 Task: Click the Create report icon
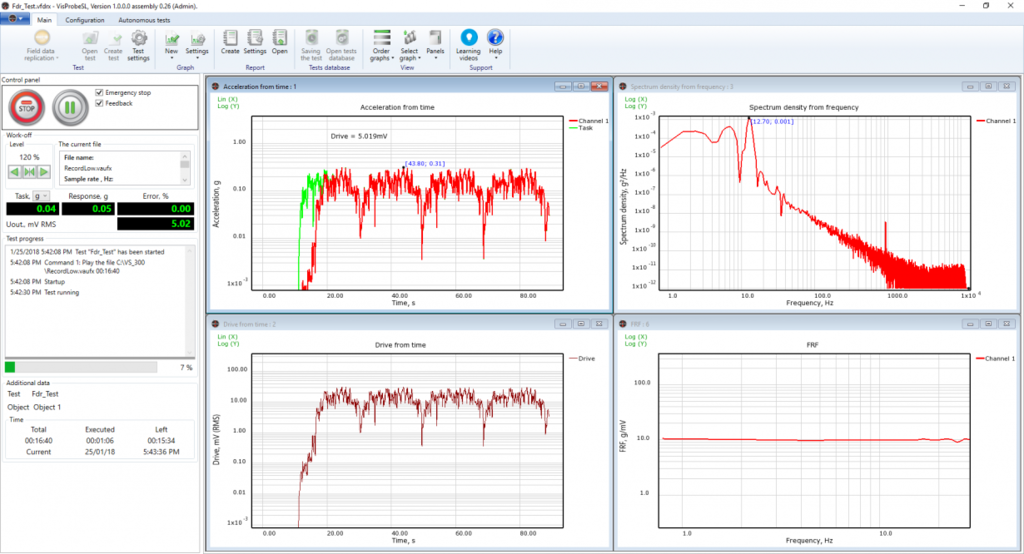pyautogui.click(x=230, y=38)
